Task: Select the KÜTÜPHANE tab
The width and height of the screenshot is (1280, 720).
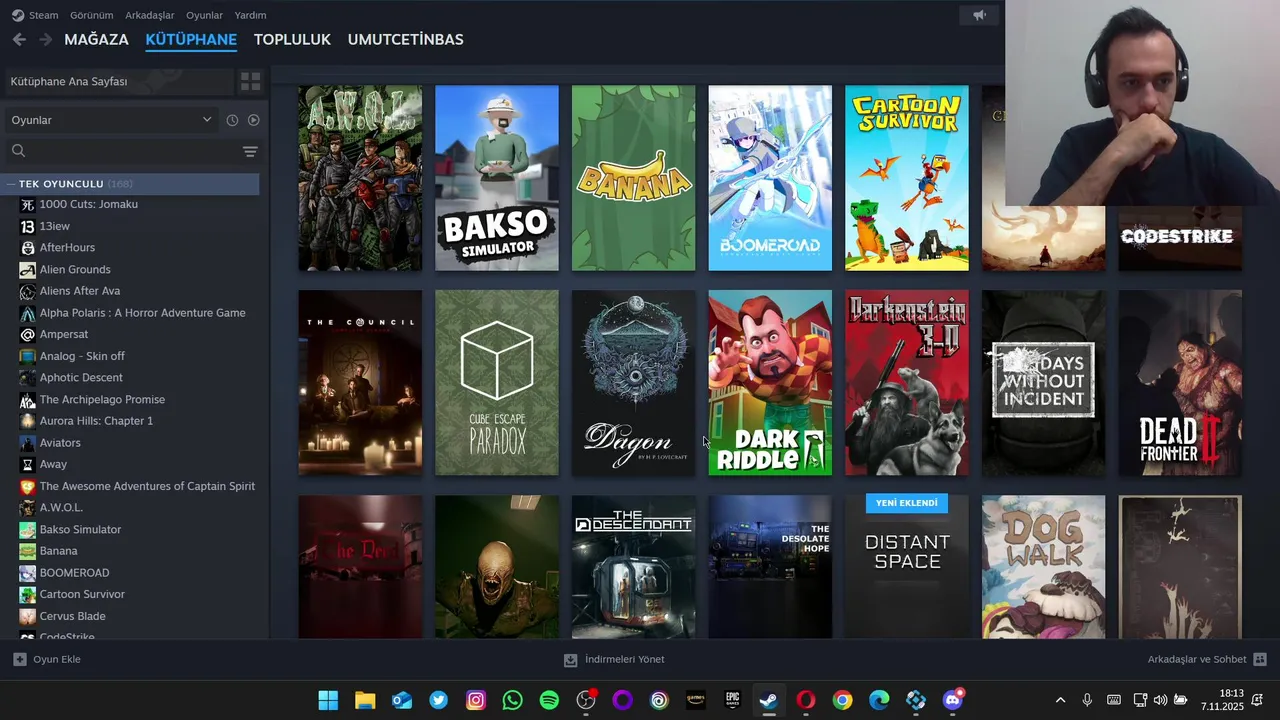Action: point(191,39)
